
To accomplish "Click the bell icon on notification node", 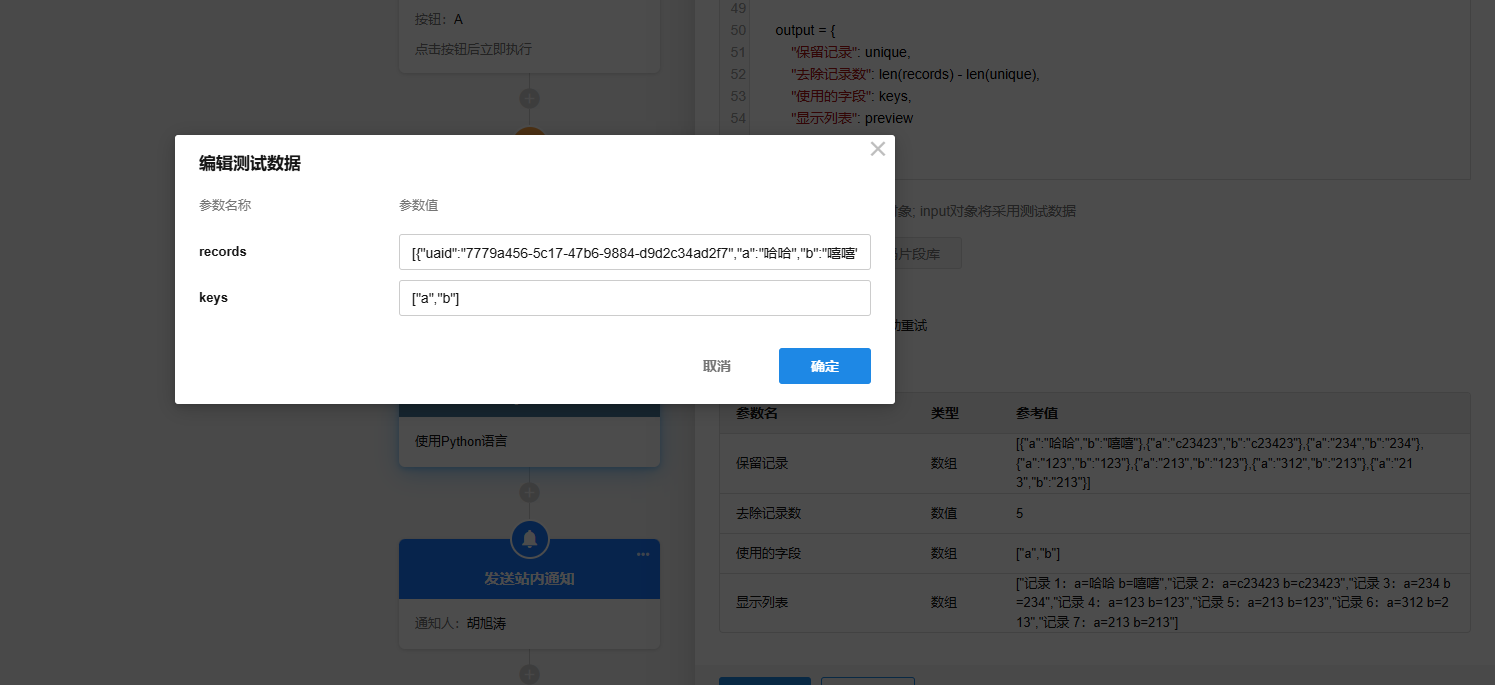I will tap(529, 540).
